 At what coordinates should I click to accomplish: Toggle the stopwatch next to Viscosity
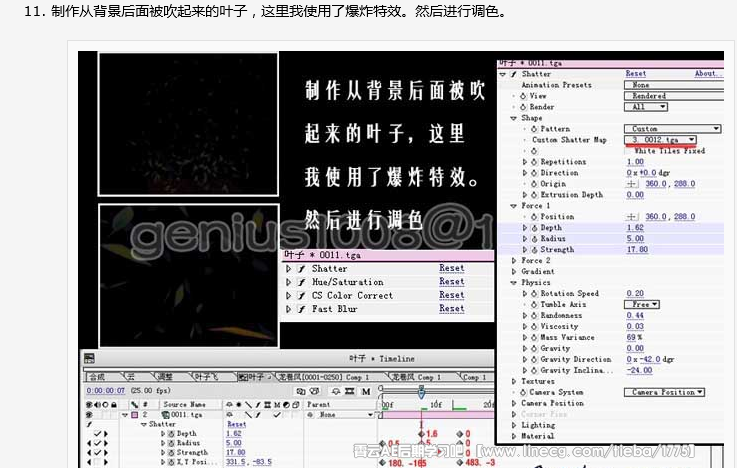click(x=534, y=326)
